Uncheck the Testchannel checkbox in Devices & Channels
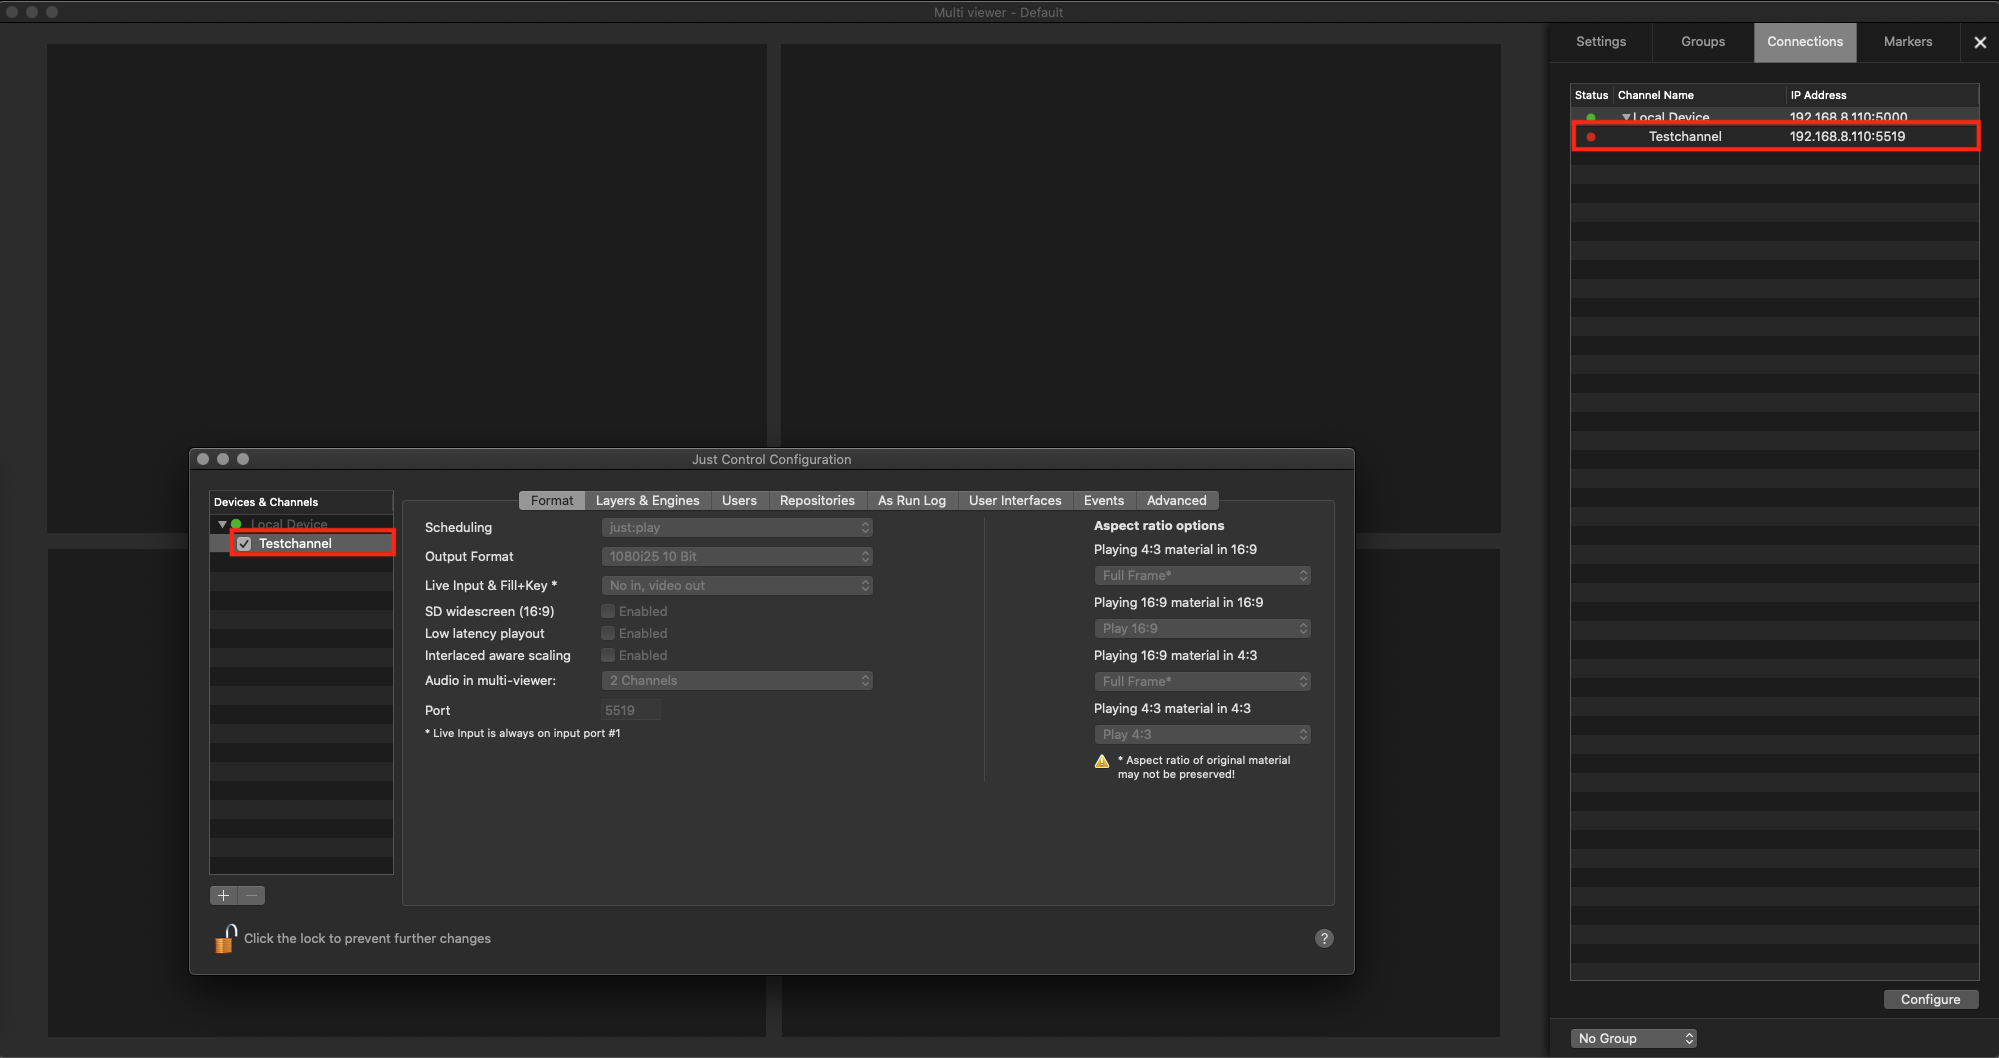The height and width of the screenshot is (1058, 1999). tap(244, 544)
